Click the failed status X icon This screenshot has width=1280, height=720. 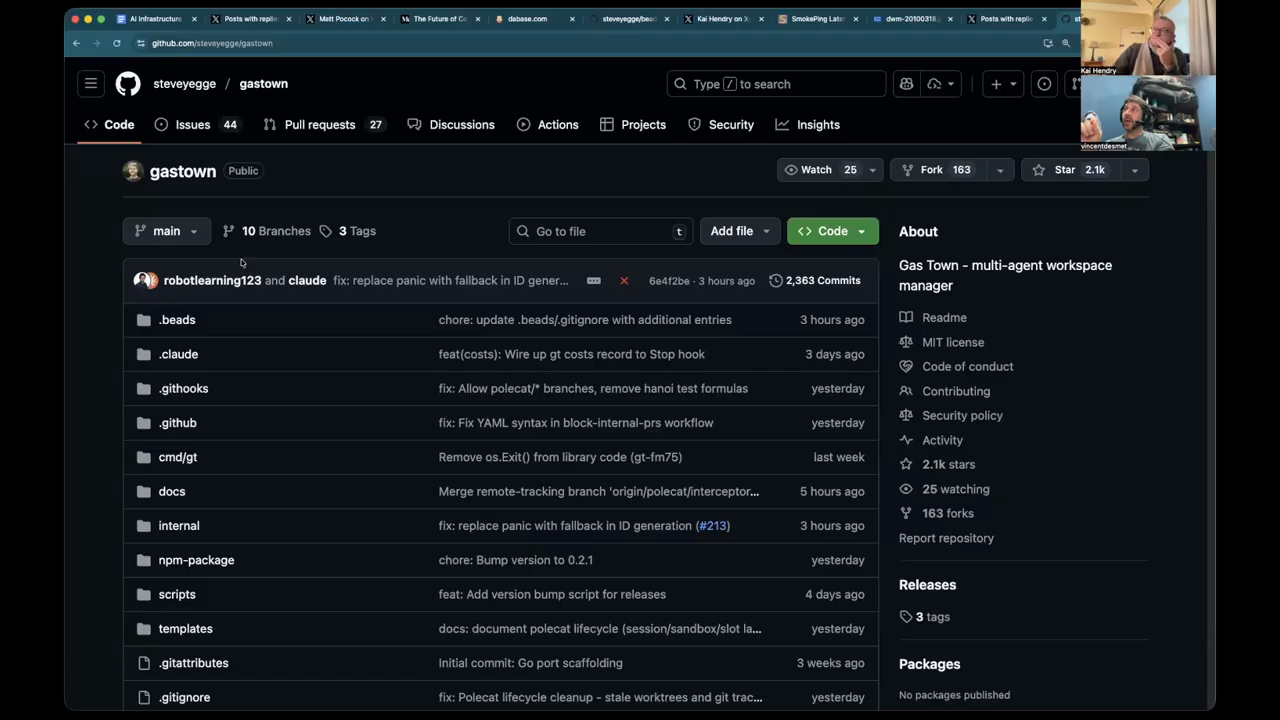pos(624,281)
